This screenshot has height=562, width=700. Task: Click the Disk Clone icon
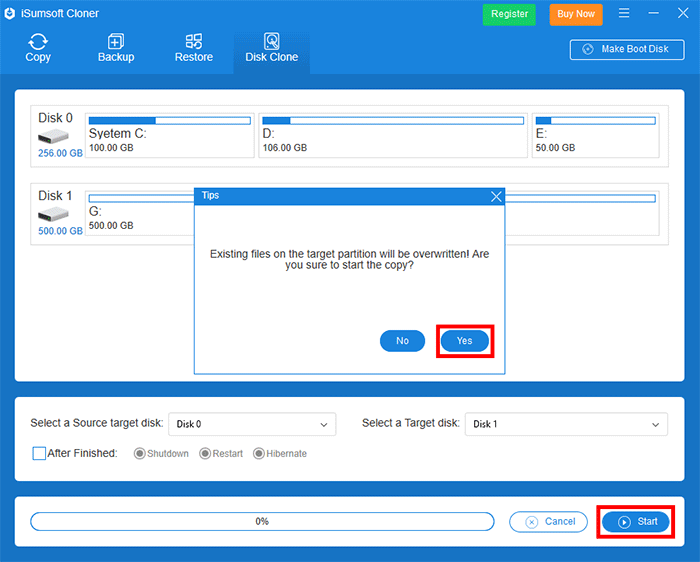[x=271, y=42]
